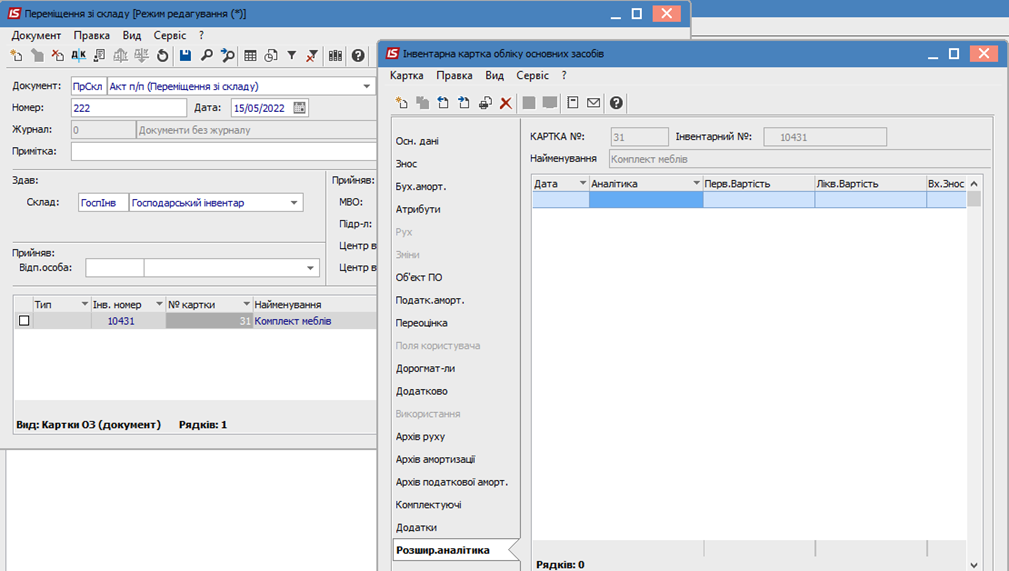Open the Інв. номер column header dropdown
Image resolution: width=1009 pixels, height=571 pixels.
tap(159, 304)
